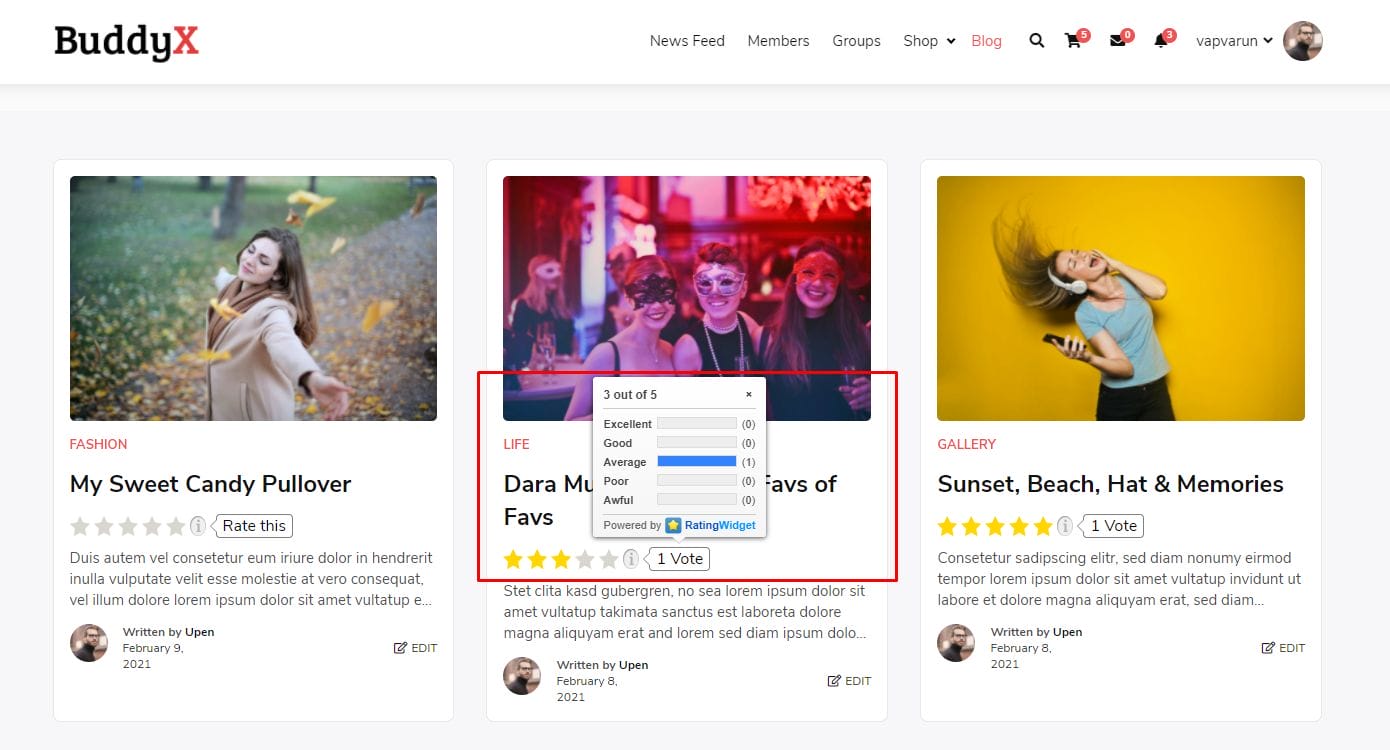Screen dimensions: 1390x750
Task: Close the 3 out of 5 rating popup
Action: [748, 395]
